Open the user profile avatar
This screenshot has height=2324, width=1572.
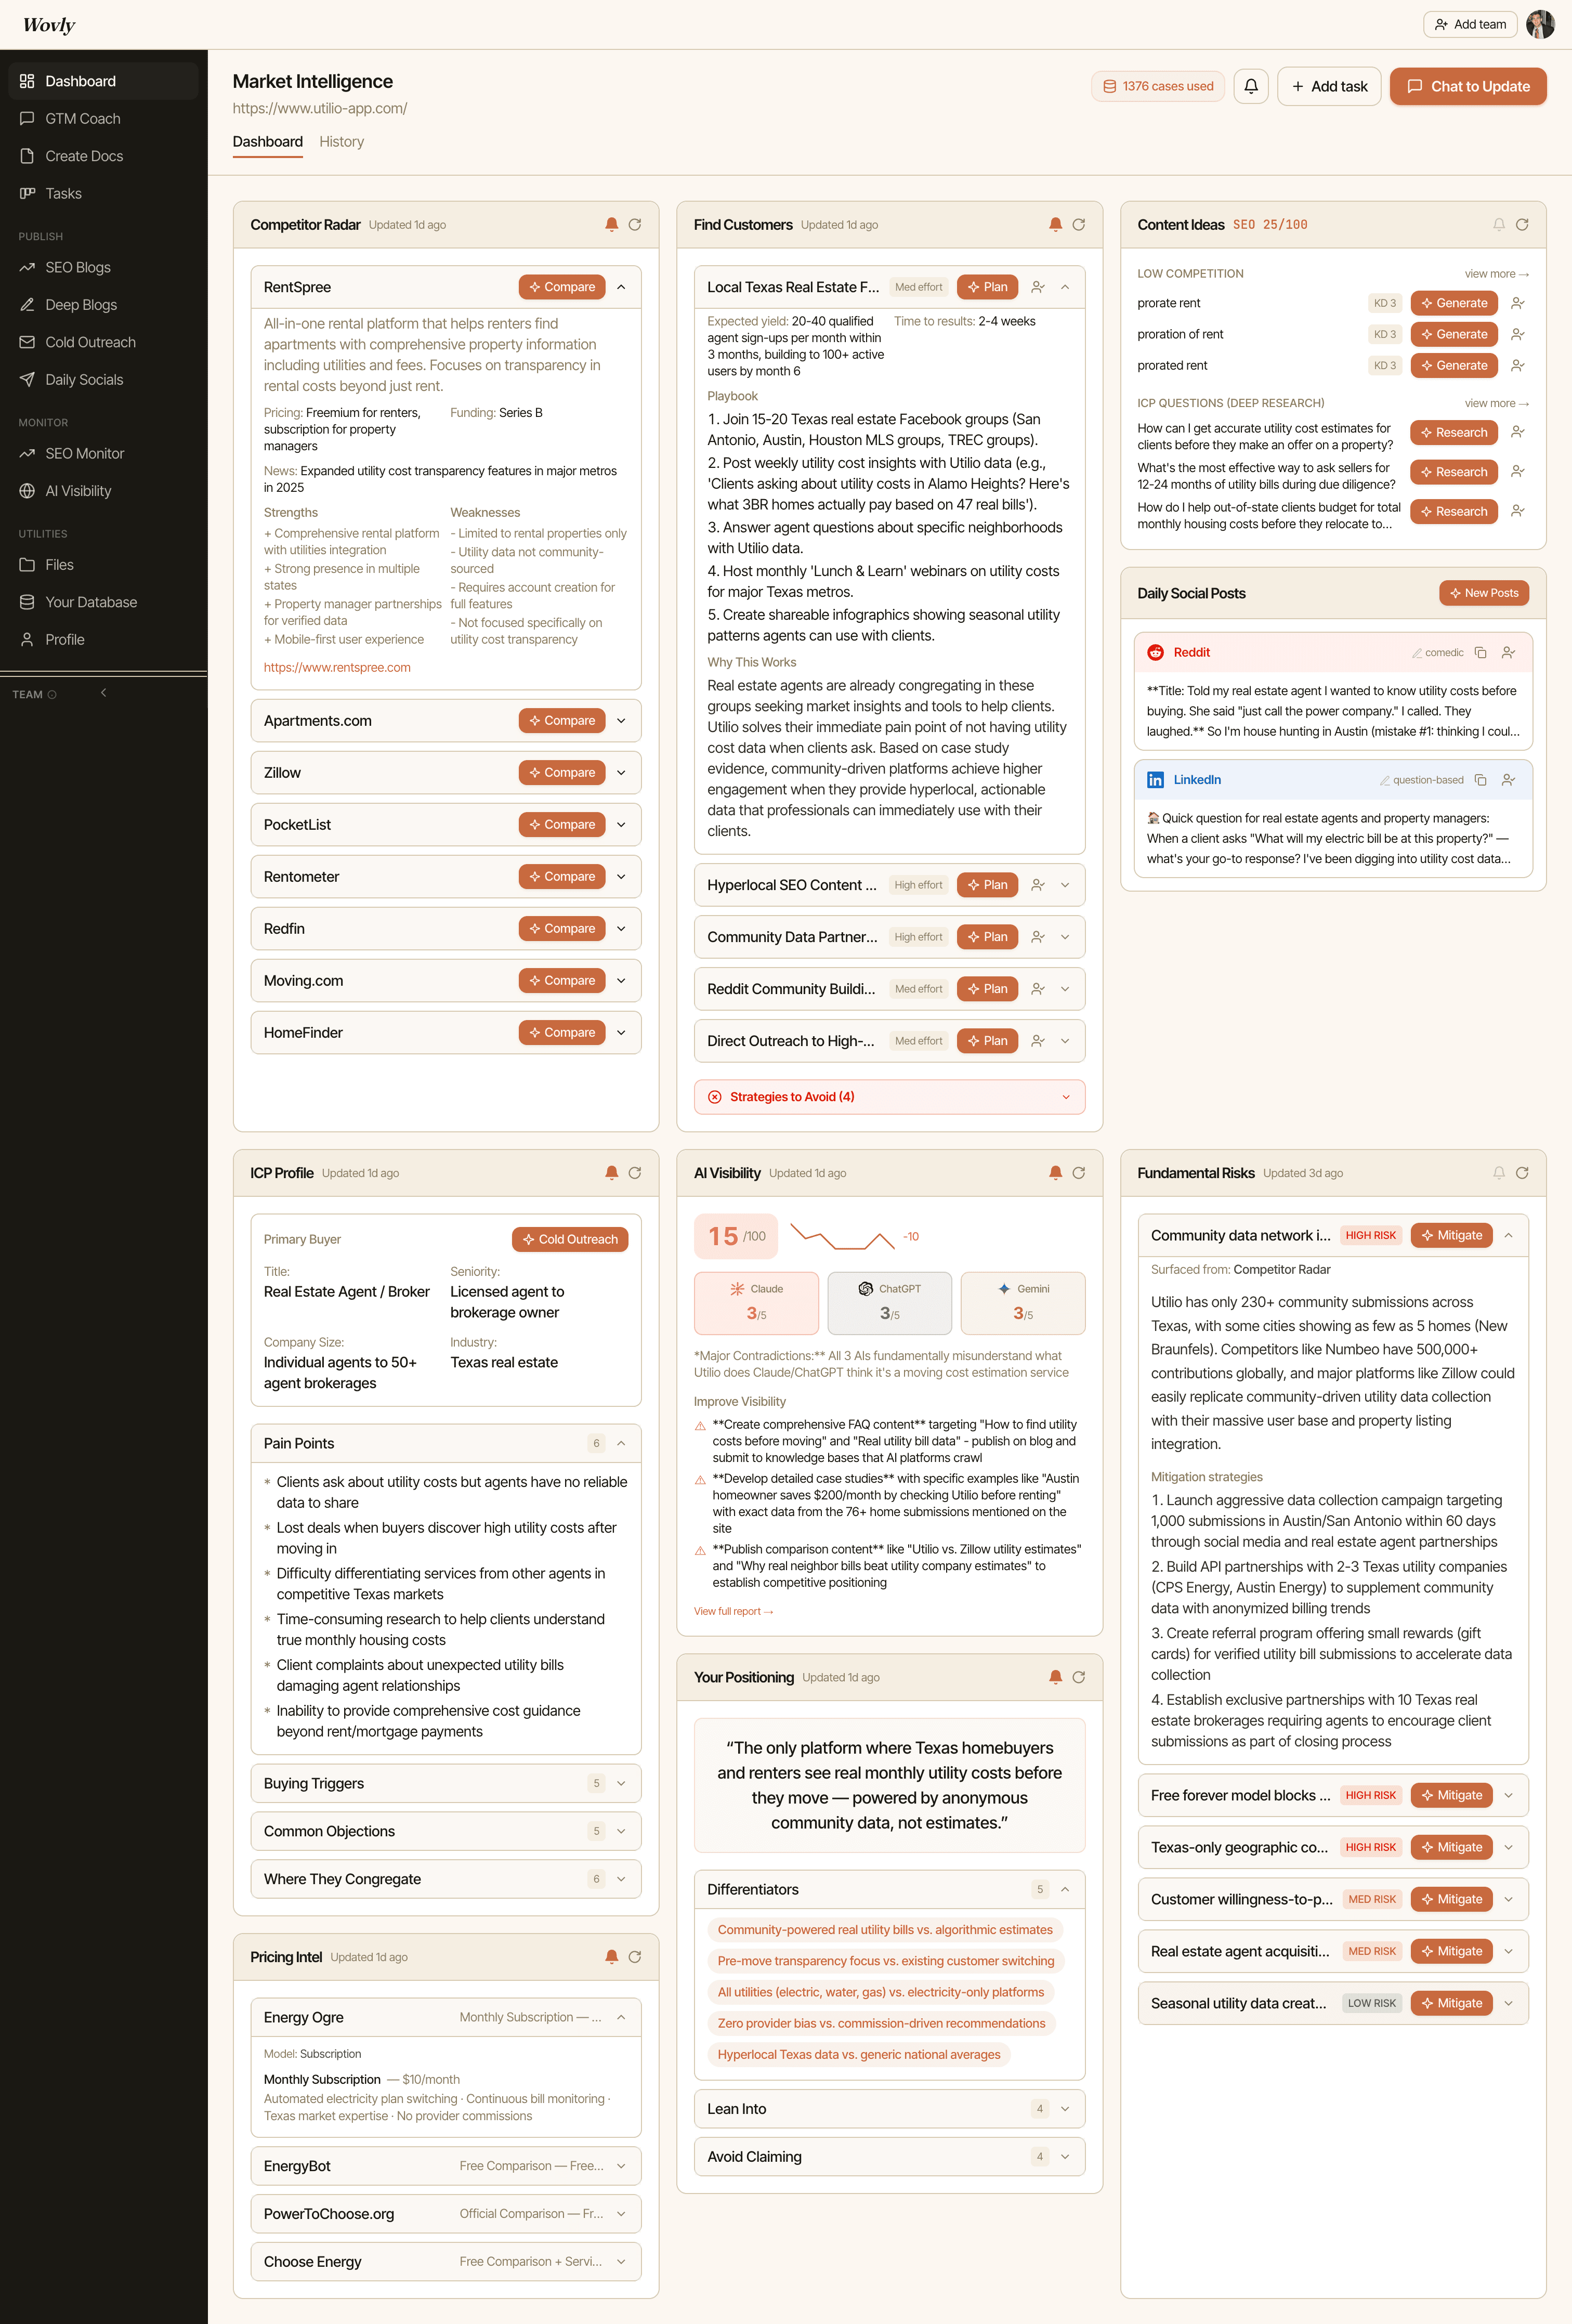point(1541,24)
